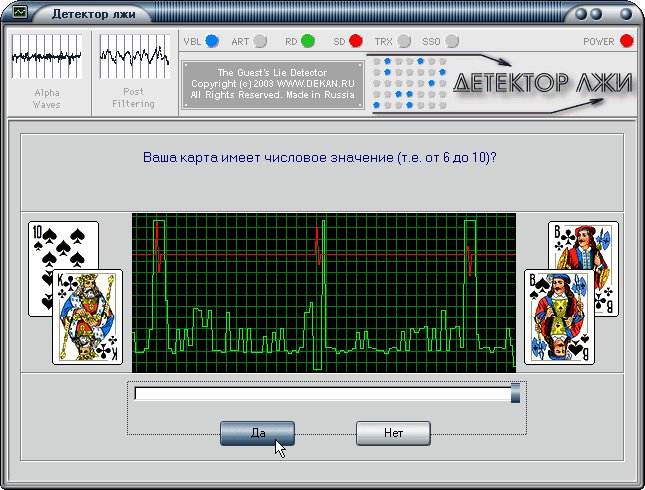Click the green polygraph chart area

pos(324,293)
